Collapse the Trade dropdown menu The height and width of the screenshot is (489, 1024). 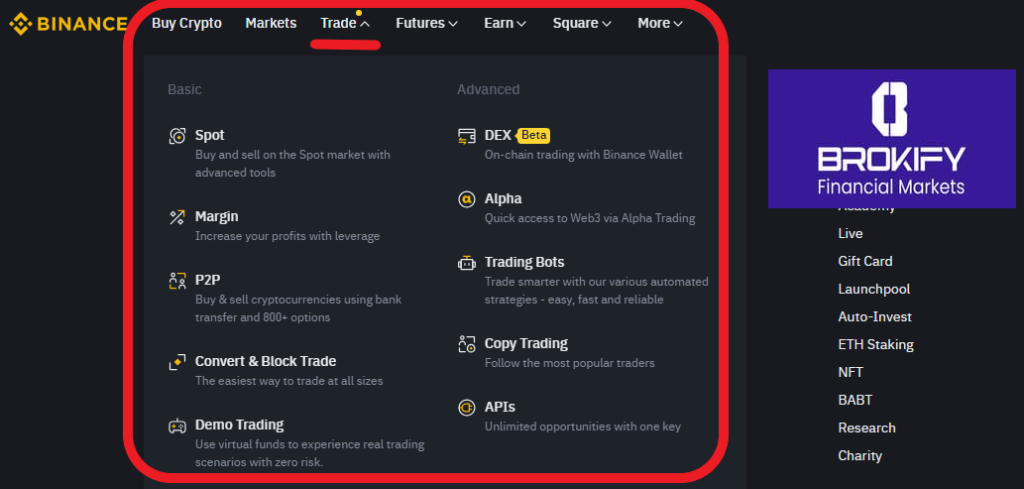click(345, 23)
